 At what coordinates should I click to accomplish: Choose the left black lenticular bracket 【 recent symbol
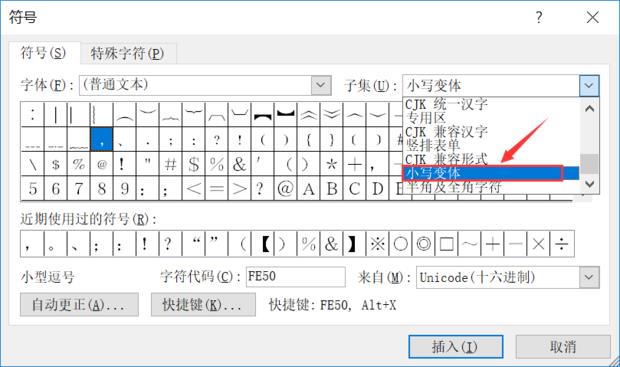[x=263, y=244]
